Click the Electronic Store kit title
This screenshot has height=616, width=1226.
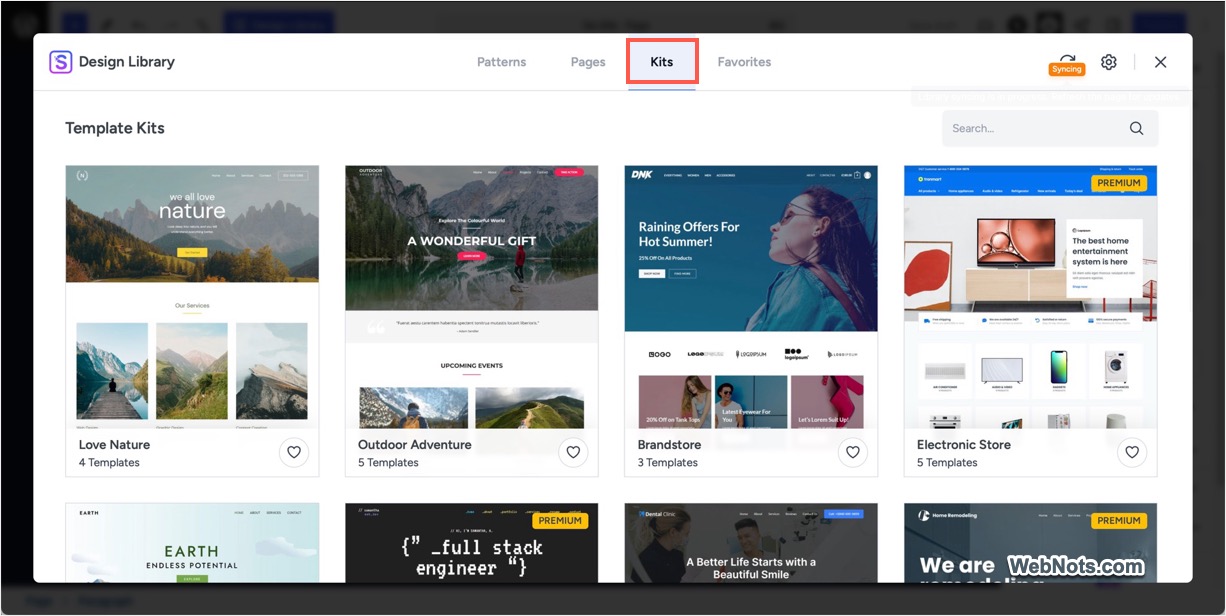coord(964,444)
